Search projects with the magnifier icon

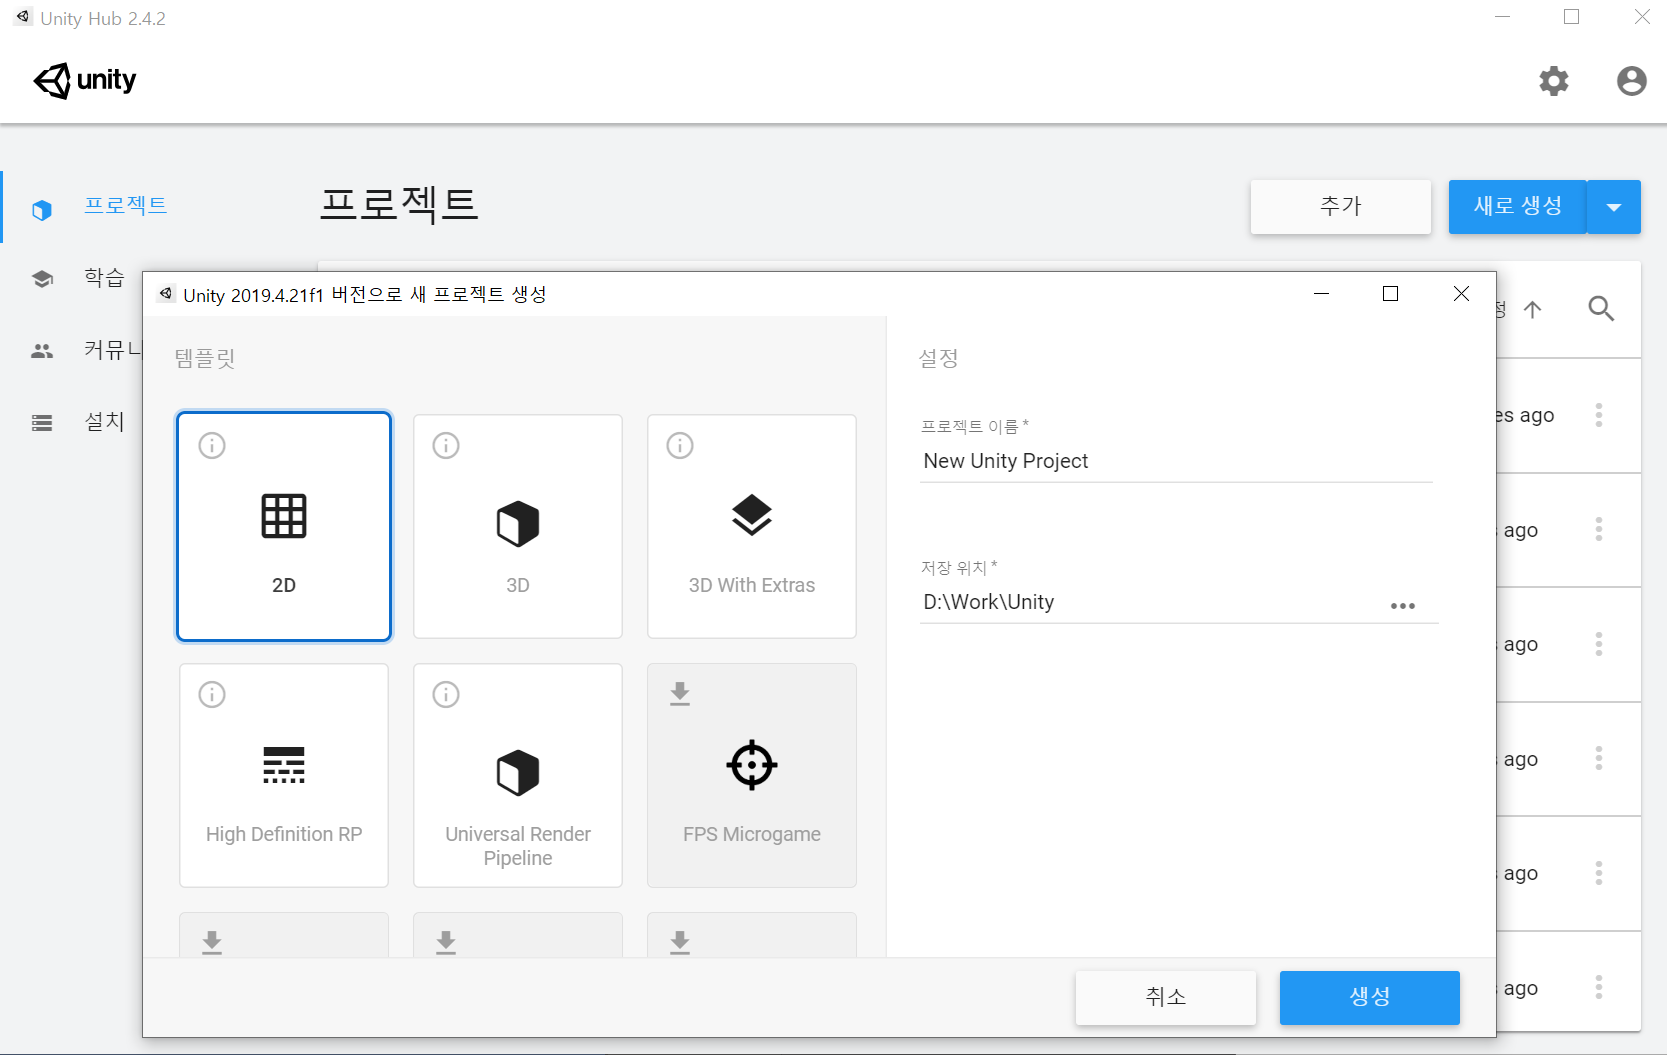click(x=1601, y=308)
